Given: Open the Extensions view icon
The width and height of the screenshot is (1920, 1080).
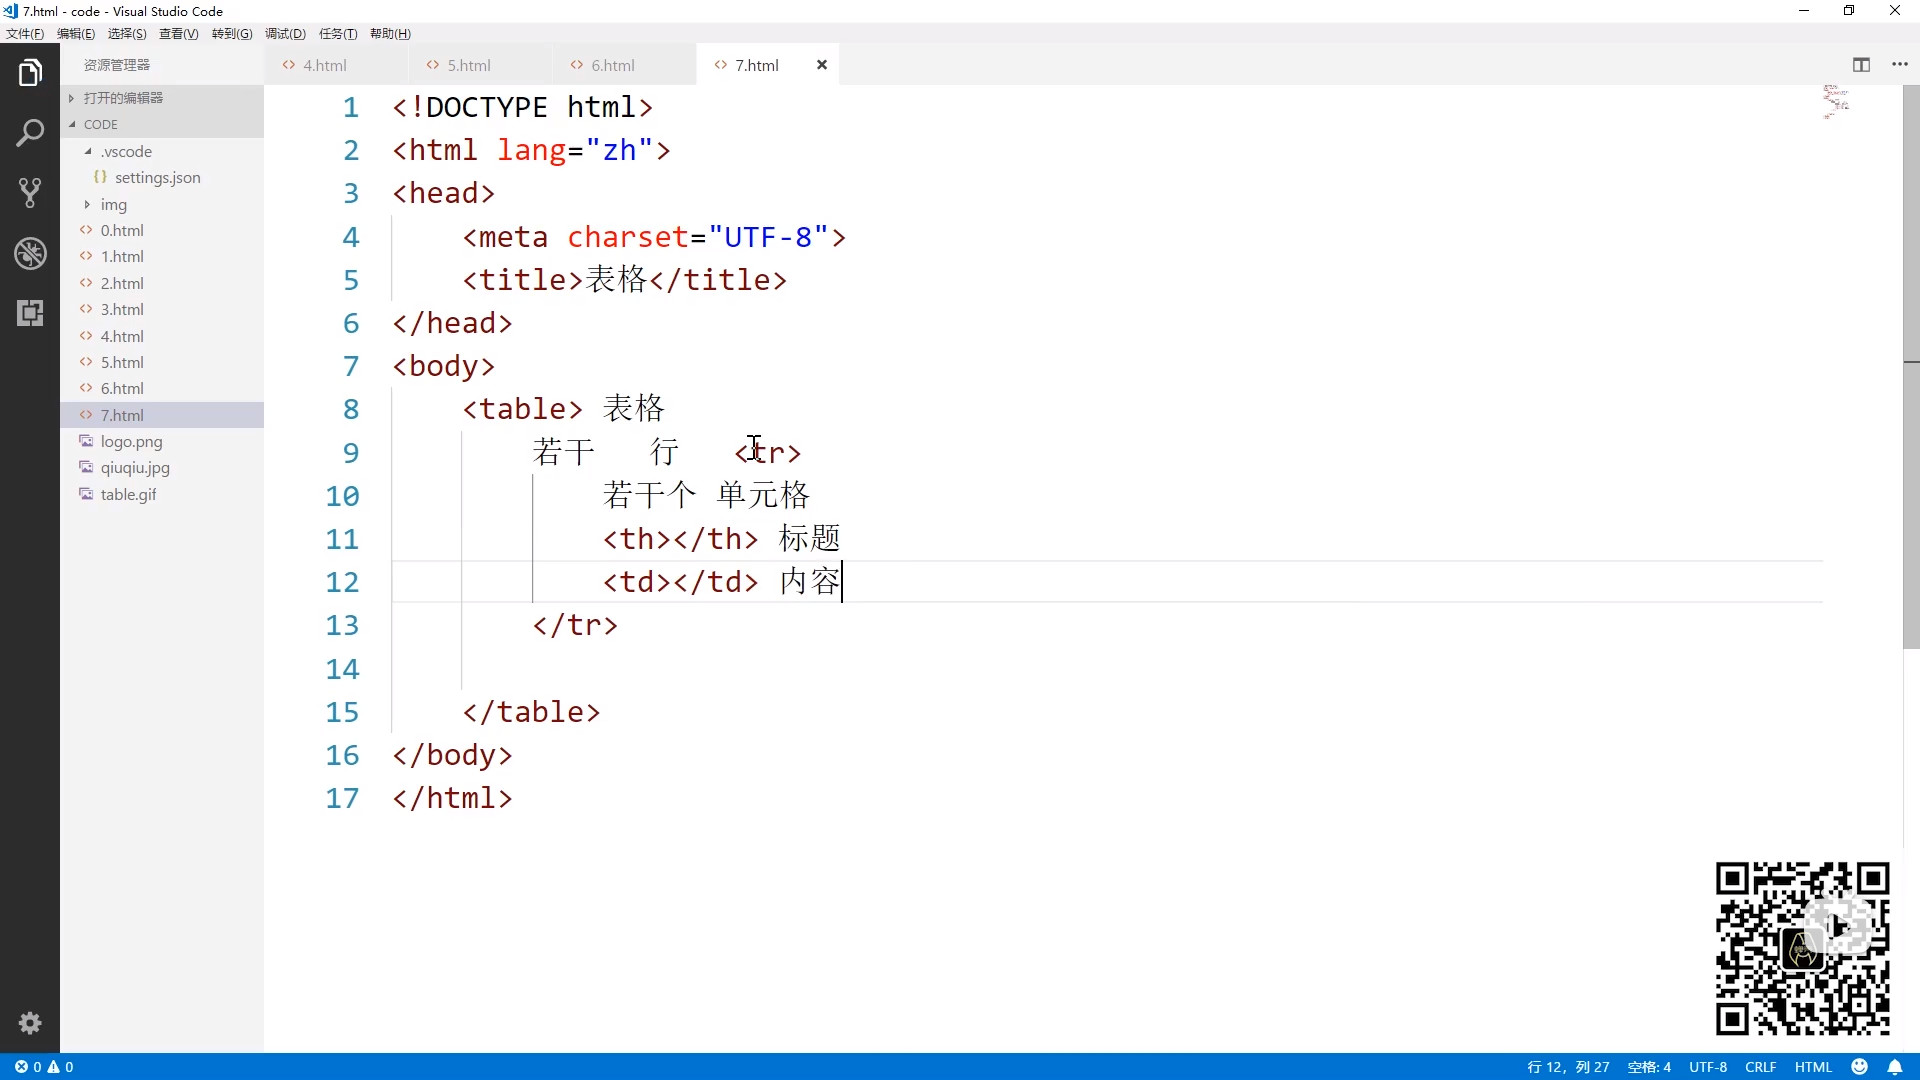Looking at the screenshot, I should click(x=30, y=313).
